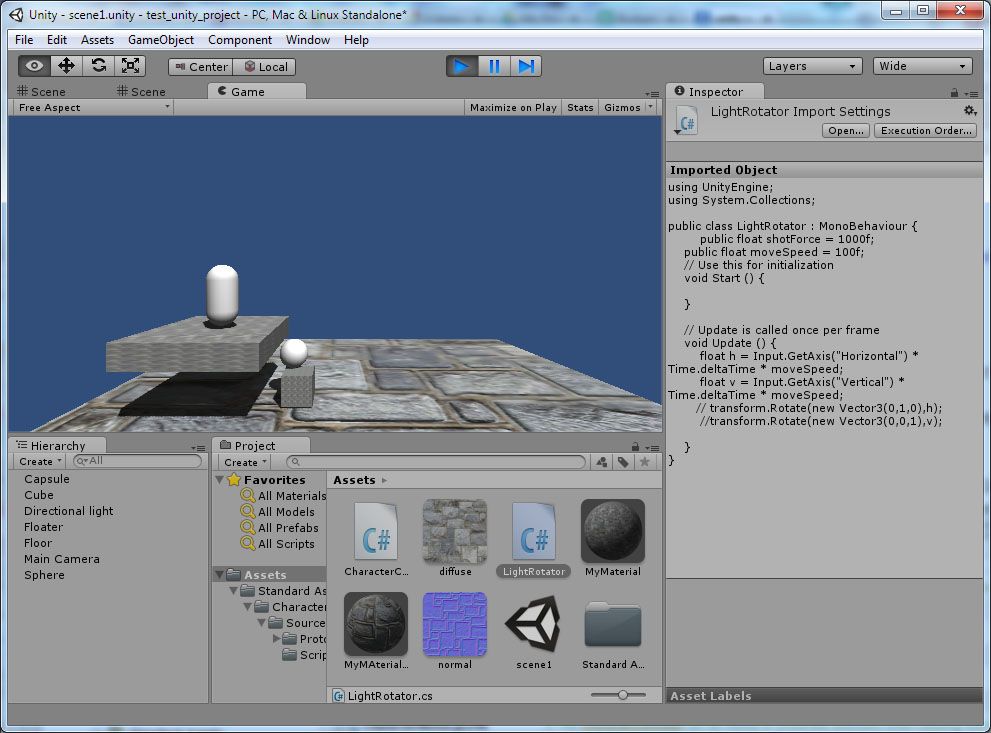Save search to favorites star icon
Image resolution: width=991 pixels, height=733 pixels.
pos(645,462)
